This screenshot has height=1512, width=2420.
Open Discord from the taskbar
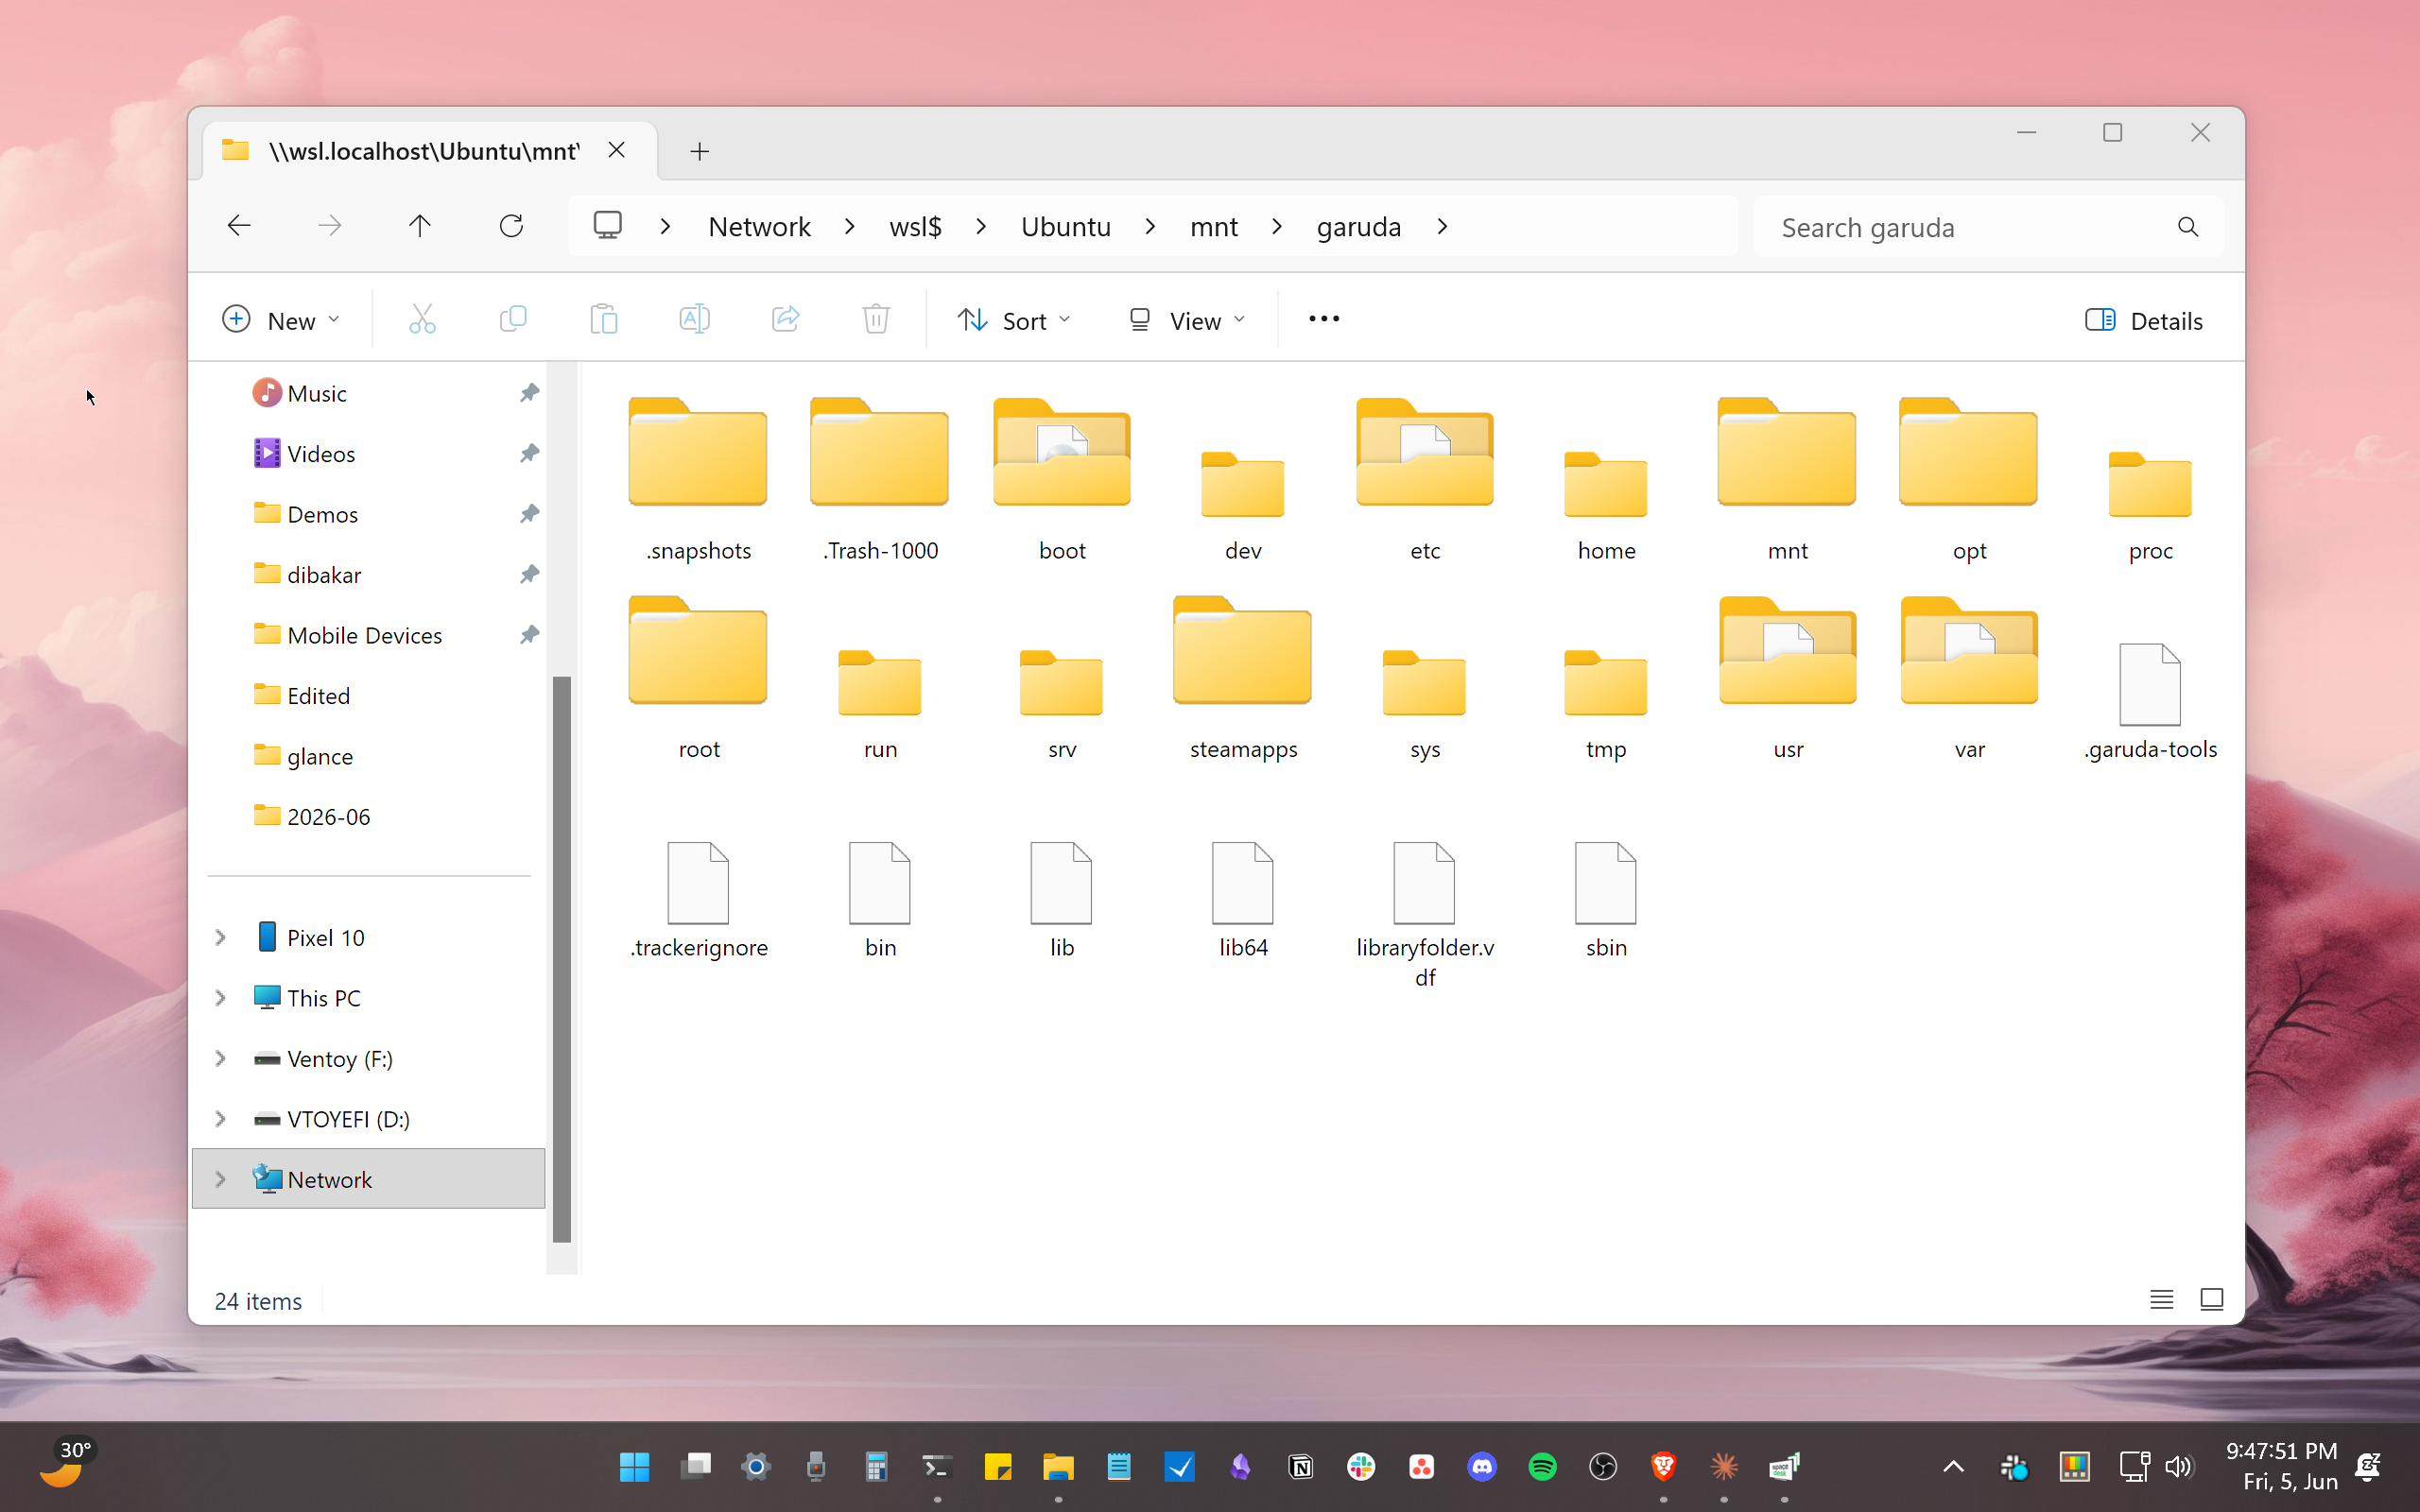1482,1467
